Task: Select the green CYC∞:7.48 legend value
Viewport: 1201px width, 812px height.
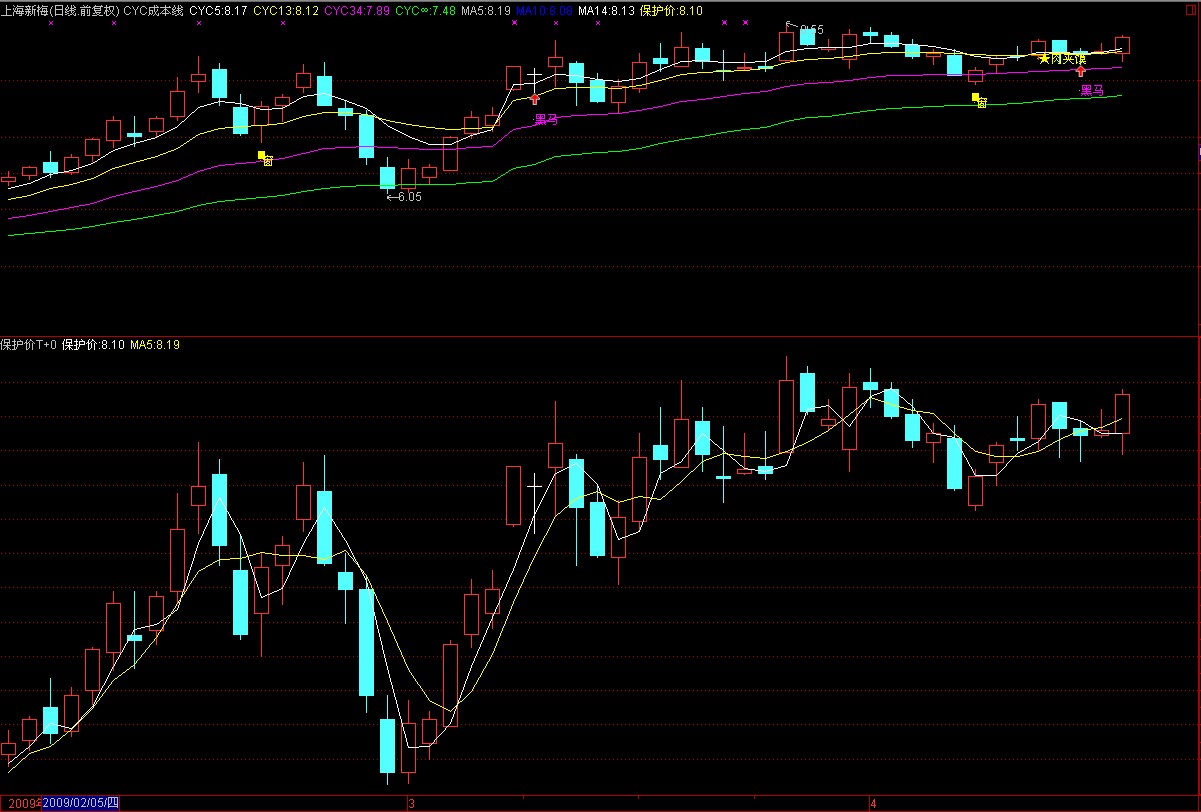Action: point(426,10)
